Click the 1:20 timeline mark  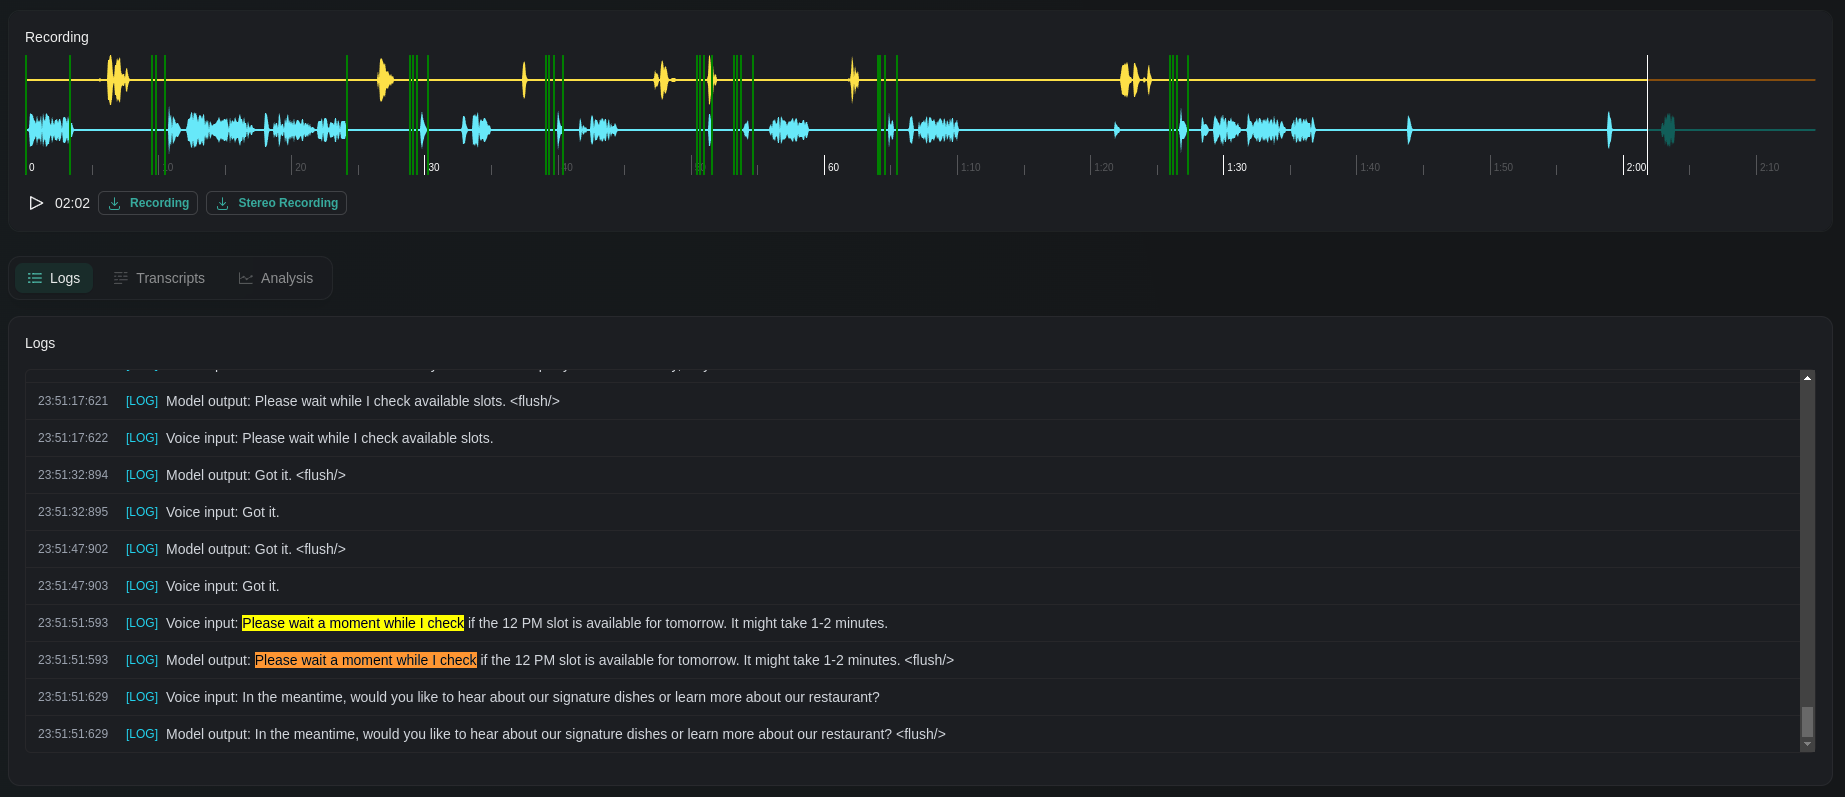[x=1103, y=167]
